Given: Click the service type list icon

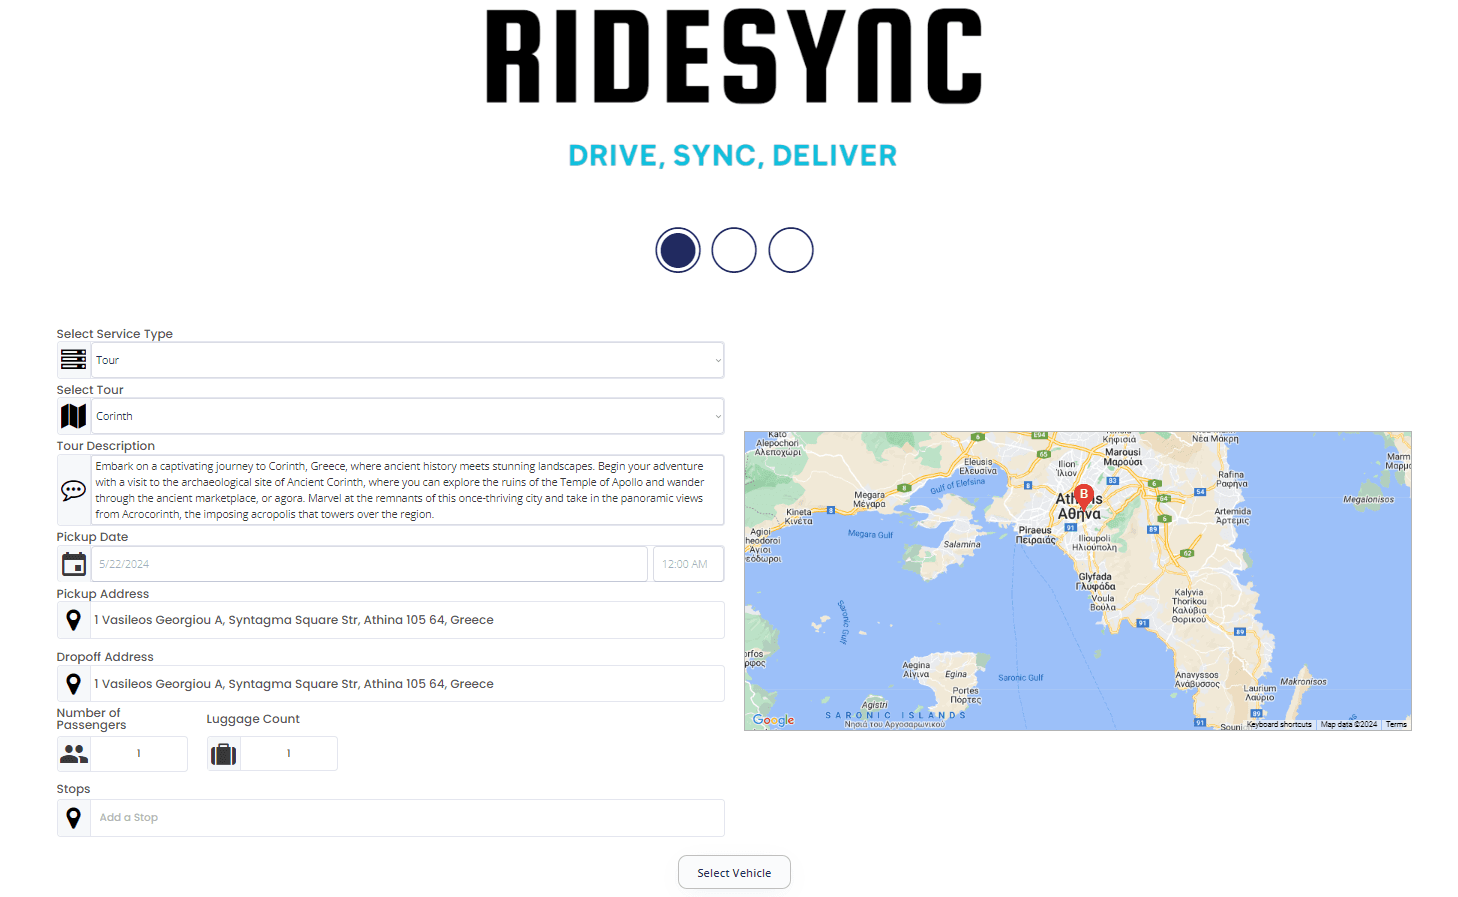Looking at the screenshot, I should (73, 359).
